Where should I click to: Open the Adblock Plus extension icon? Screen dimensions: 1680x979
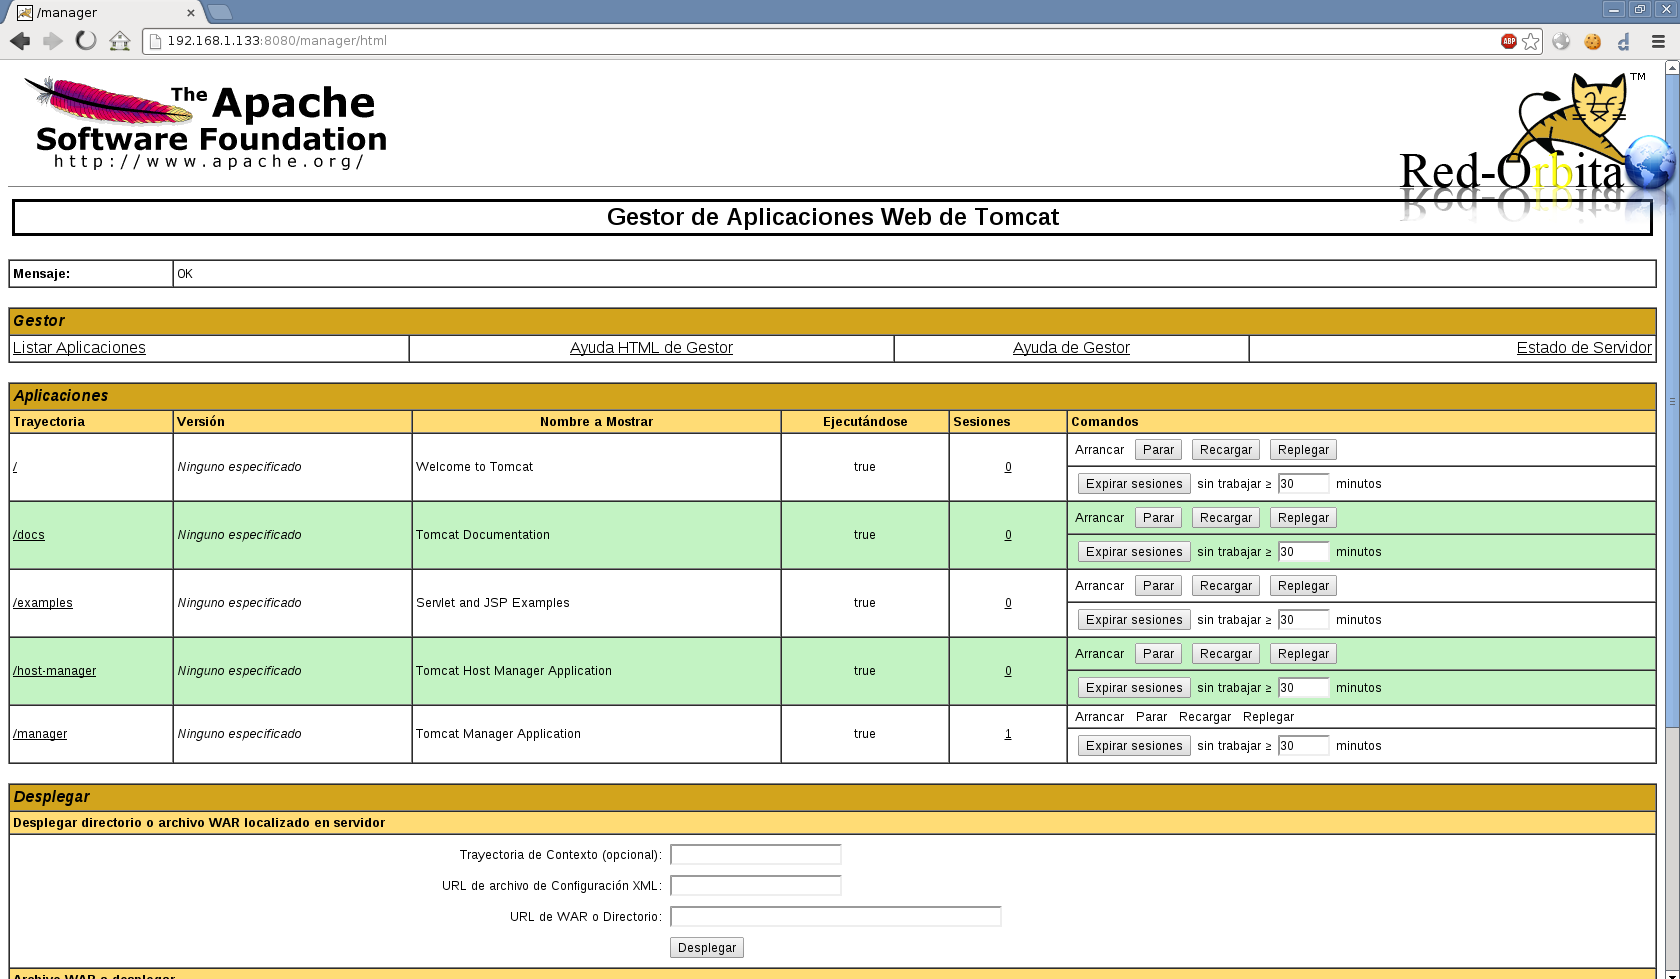pos(1509,41)
